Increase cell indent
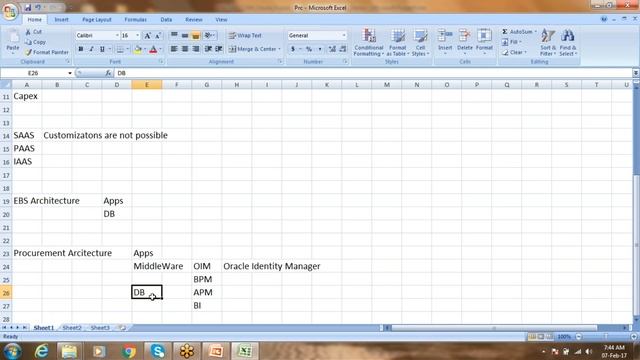Image resolution: width=640 pixels, height=360 pixels. pos(219,49)
